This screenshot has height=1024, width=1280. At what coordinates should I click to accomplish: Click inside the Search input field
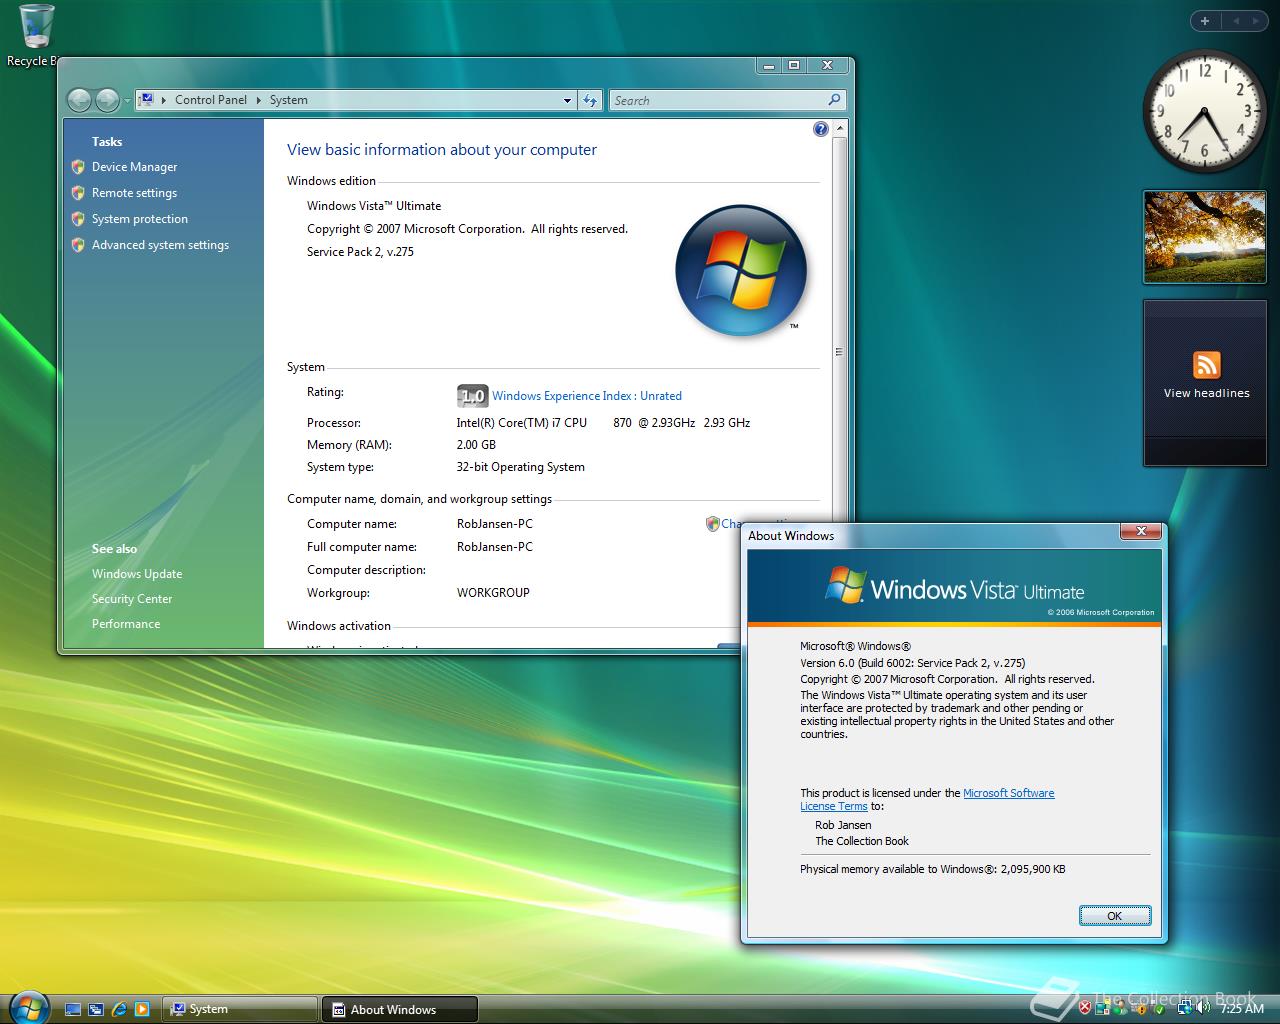coord(718,100)
